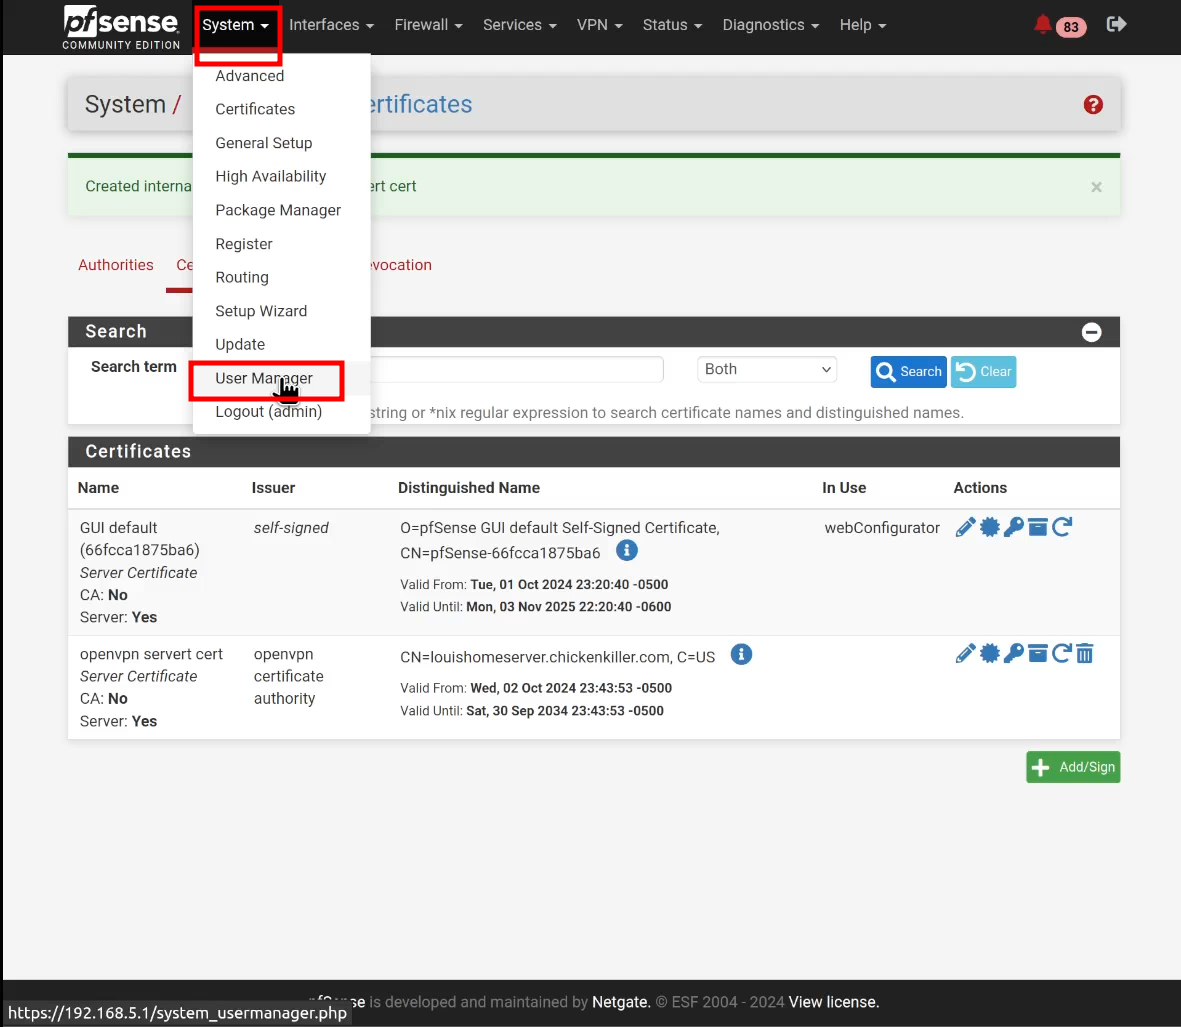Show info for openvpn servert cert
Image resolution: width=1181 pixels, height=1027 pixels.
(741, 654)
